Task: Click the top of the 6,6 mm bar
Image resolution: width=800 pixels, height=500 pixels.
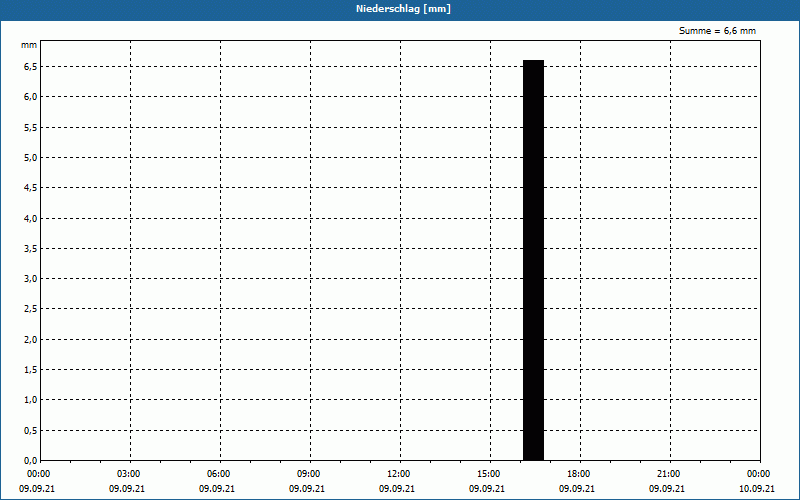Action: [533, 61]
